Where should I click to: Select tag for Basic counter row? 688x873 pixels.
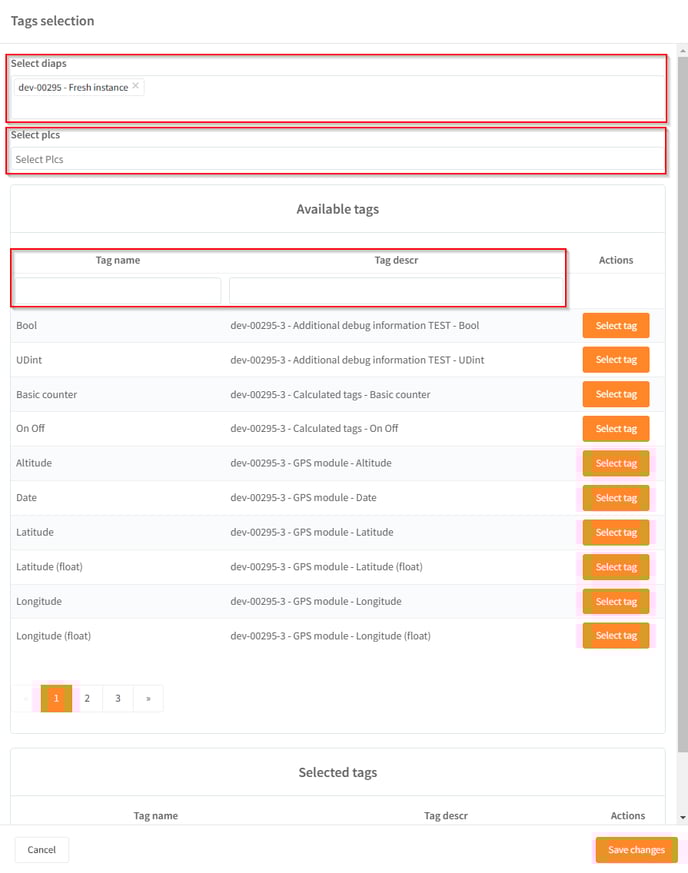[x=616, y=394]
